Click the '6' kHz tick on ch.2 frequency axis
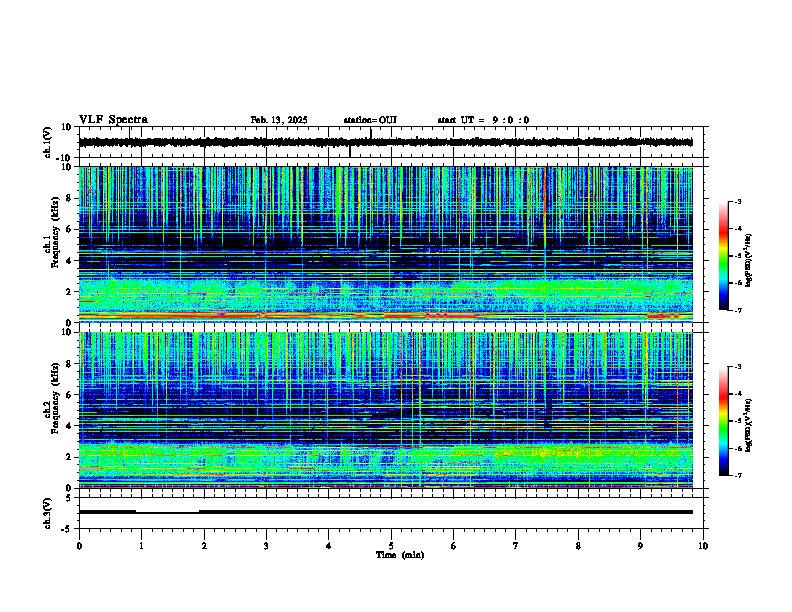This screenshot has width=792, height=612. pos(70,395)
